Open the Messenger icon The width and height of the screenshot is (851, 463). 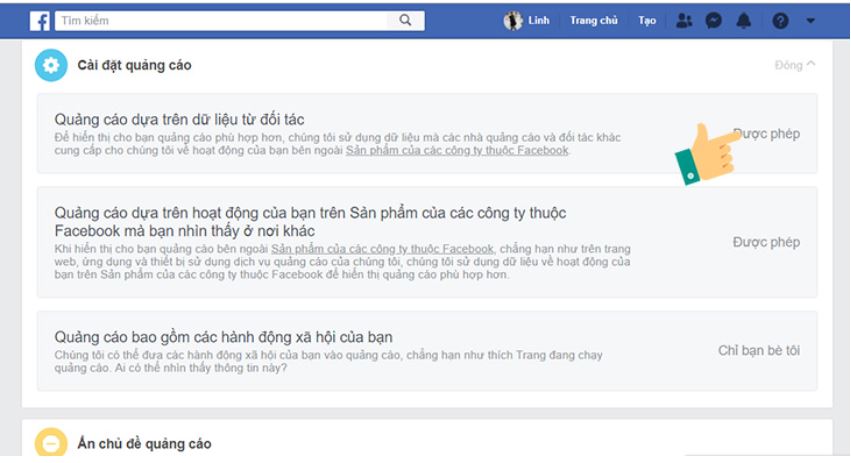714,21
